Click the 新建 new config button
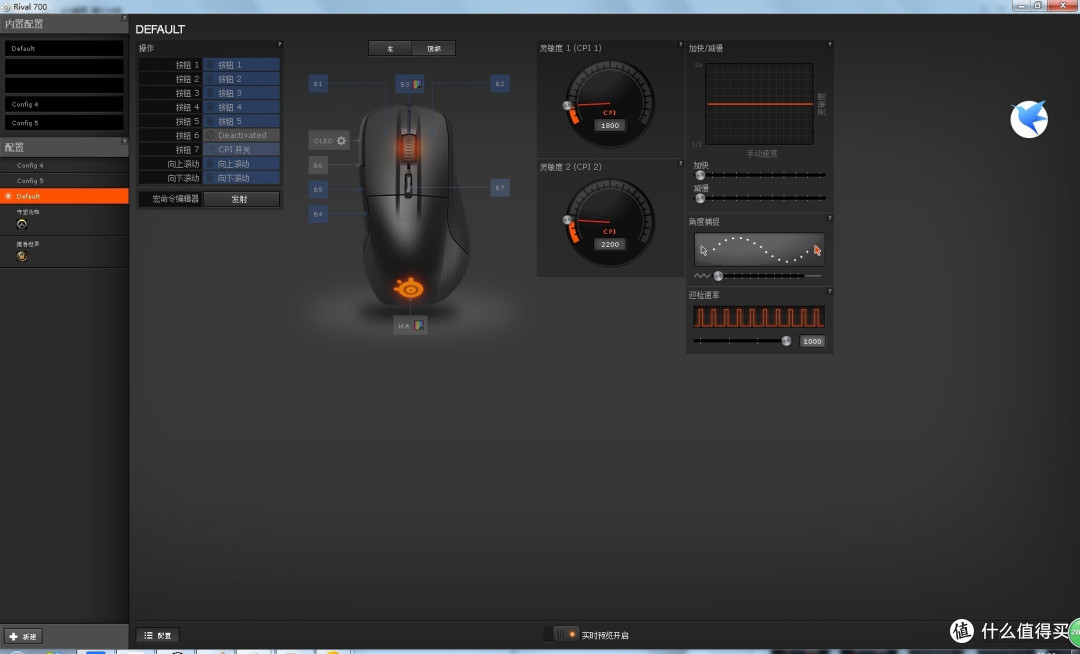 [23, 636]
